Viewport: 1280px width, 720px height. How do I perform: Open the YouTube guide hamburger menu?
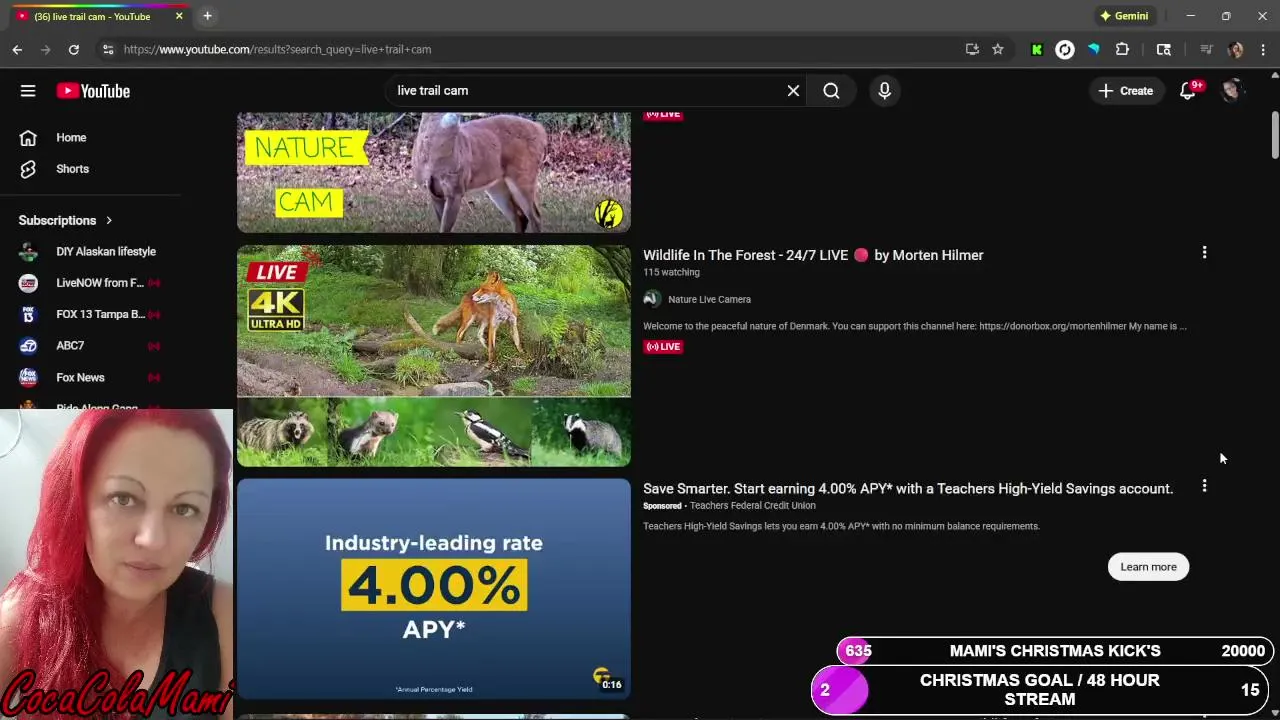[28, 91]
